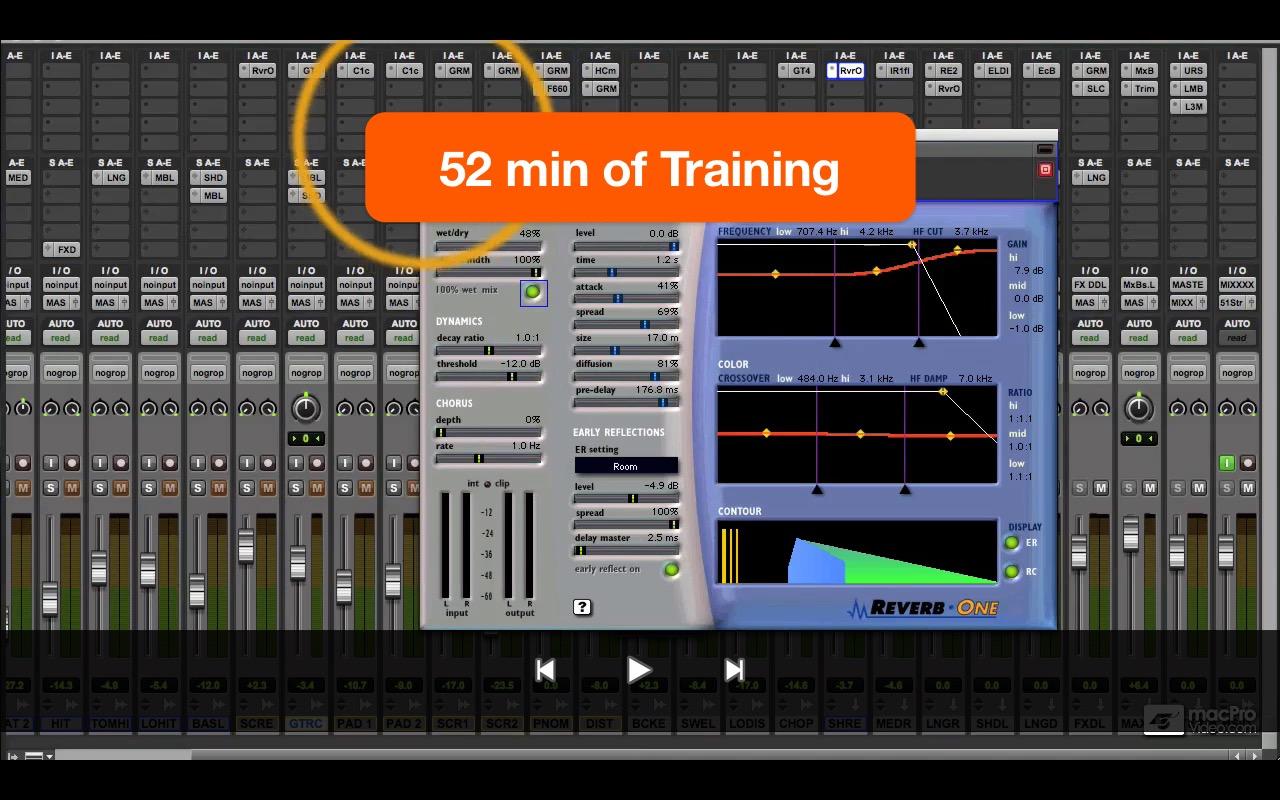Screen dimensions: 1280x800
Task: Click the diffusion slider
Action: (626, 377)
